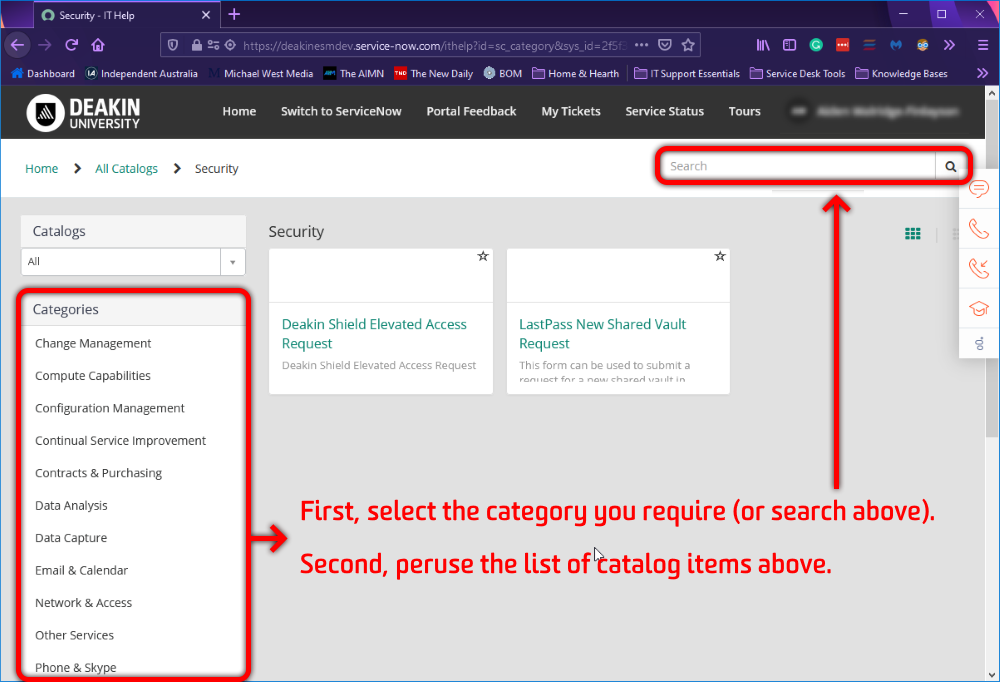This screenshot has height=682, width=1000.
Task: Click the share/network icon in sidebar
Action: pos(978,345)
